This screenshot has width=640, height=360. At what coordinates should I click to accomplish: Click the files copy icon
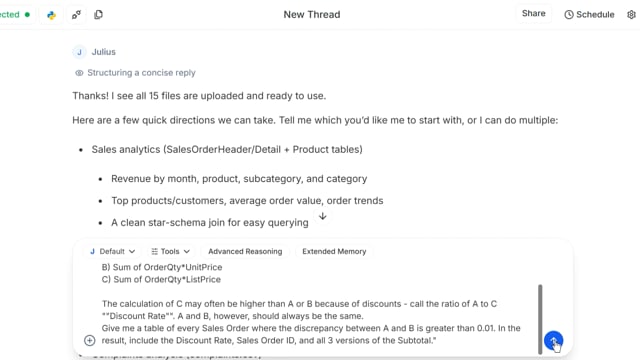(x=98, y=15)
